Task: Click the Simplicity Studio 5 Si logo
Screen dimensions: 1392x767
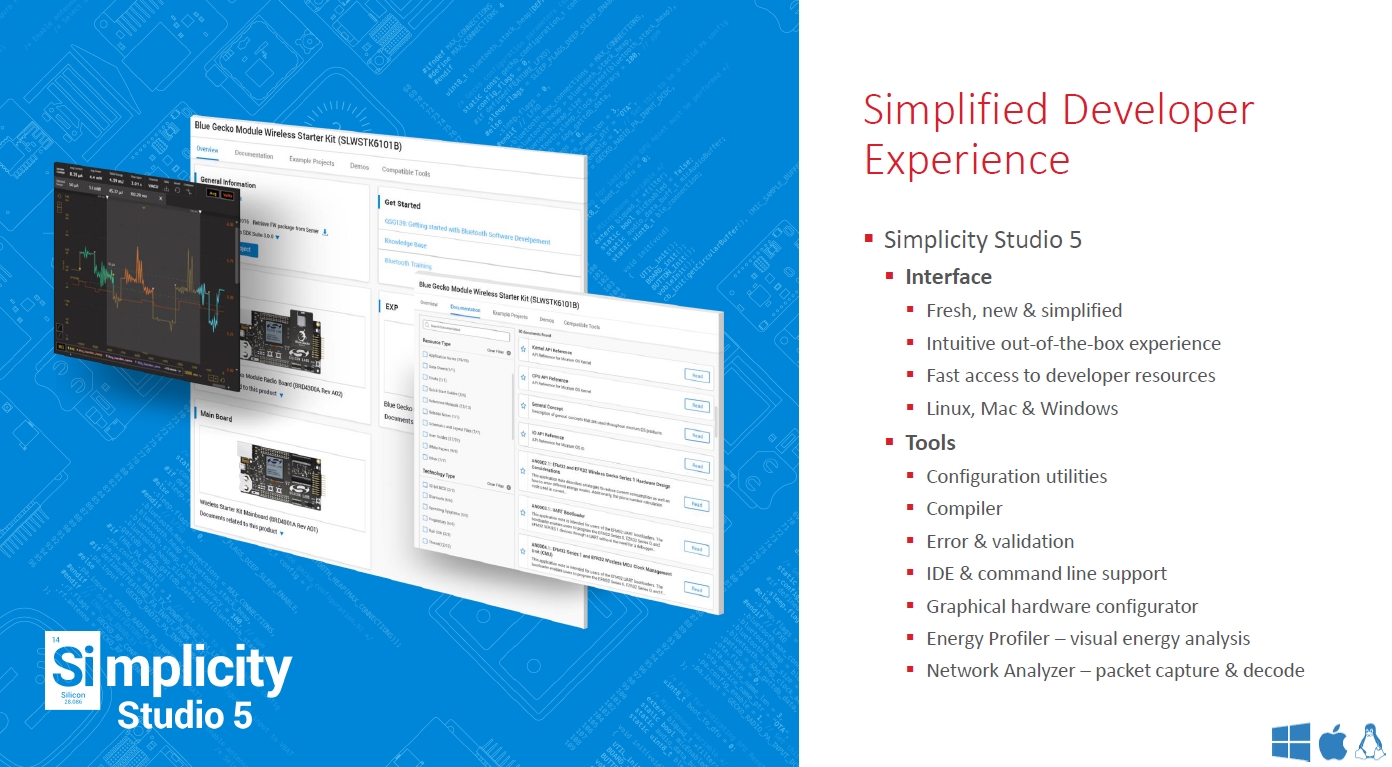Action: 73,670
